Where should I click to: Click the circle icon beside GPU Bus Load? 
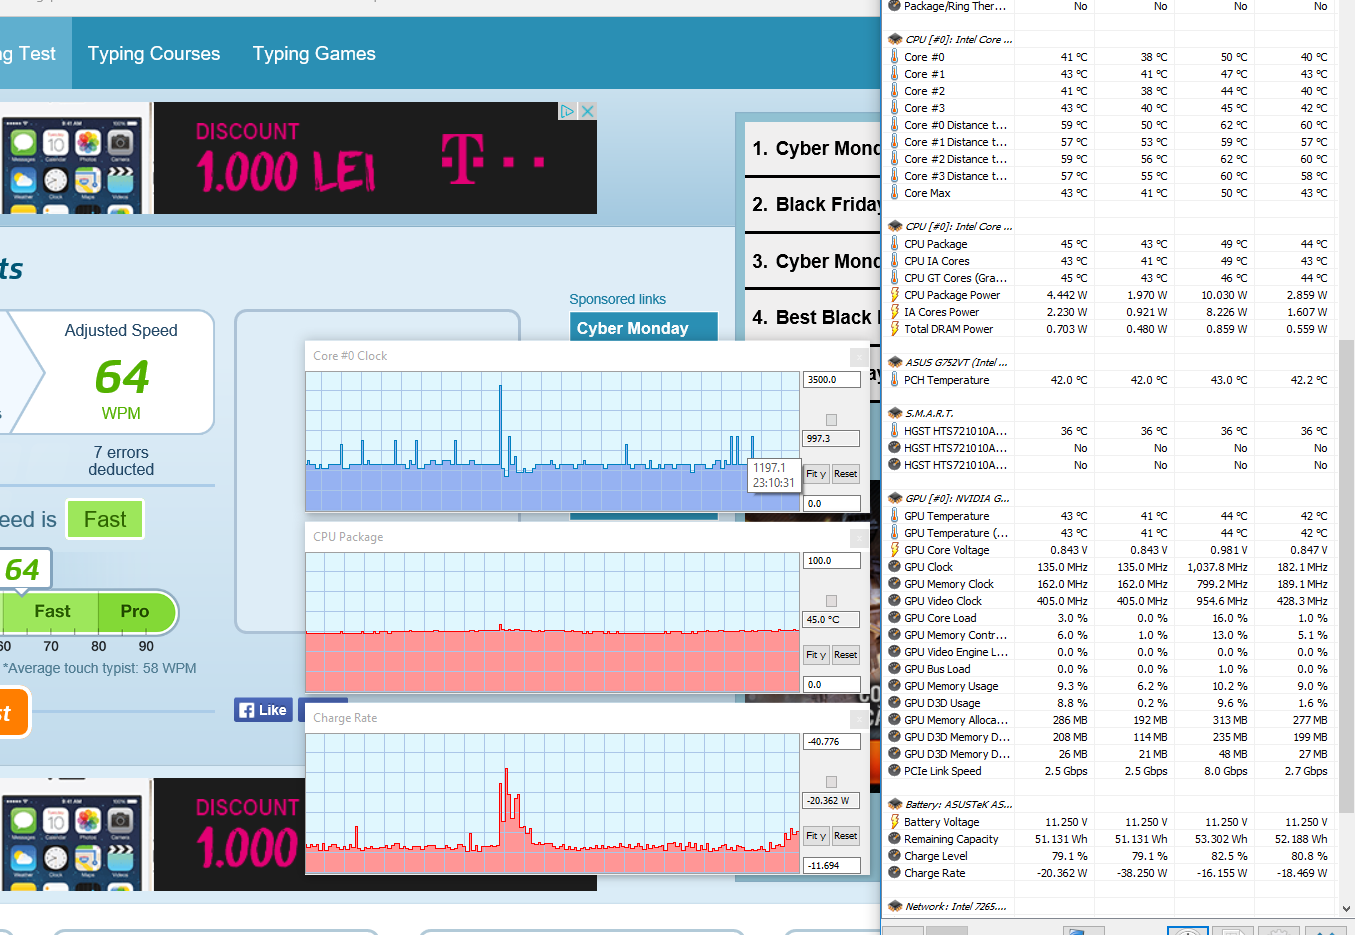pos(894,669)
